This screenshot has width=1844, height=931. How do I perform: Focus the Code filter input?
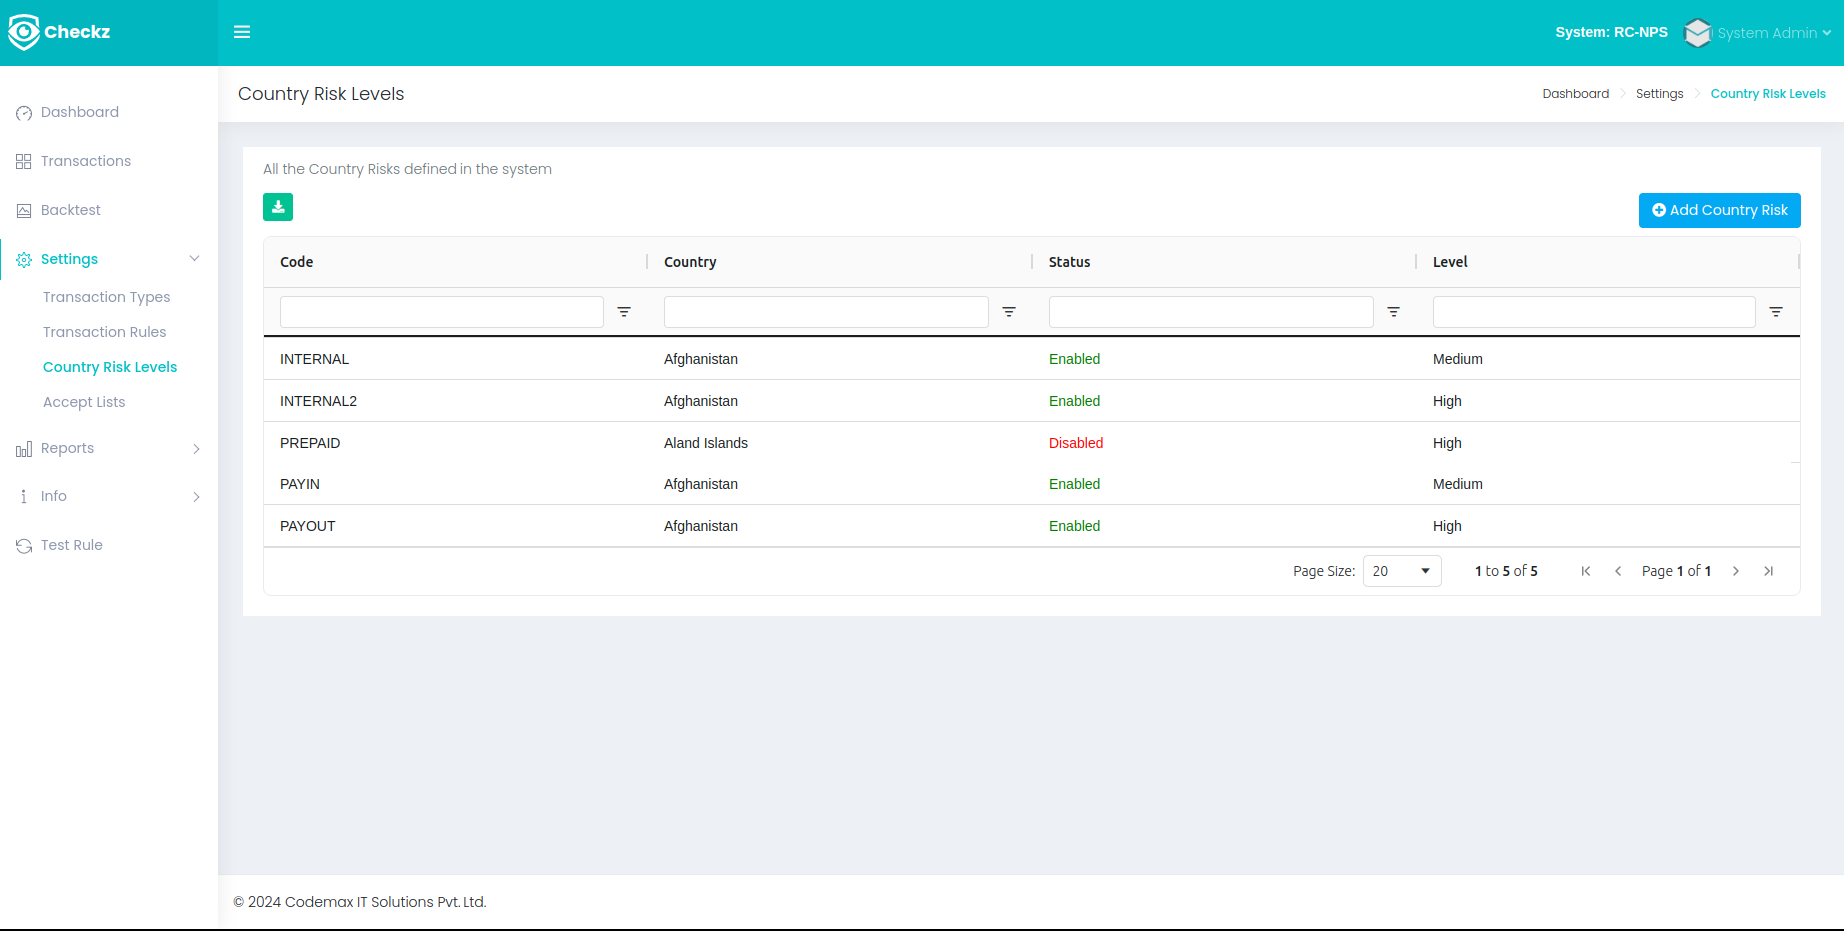pos(442,312)
